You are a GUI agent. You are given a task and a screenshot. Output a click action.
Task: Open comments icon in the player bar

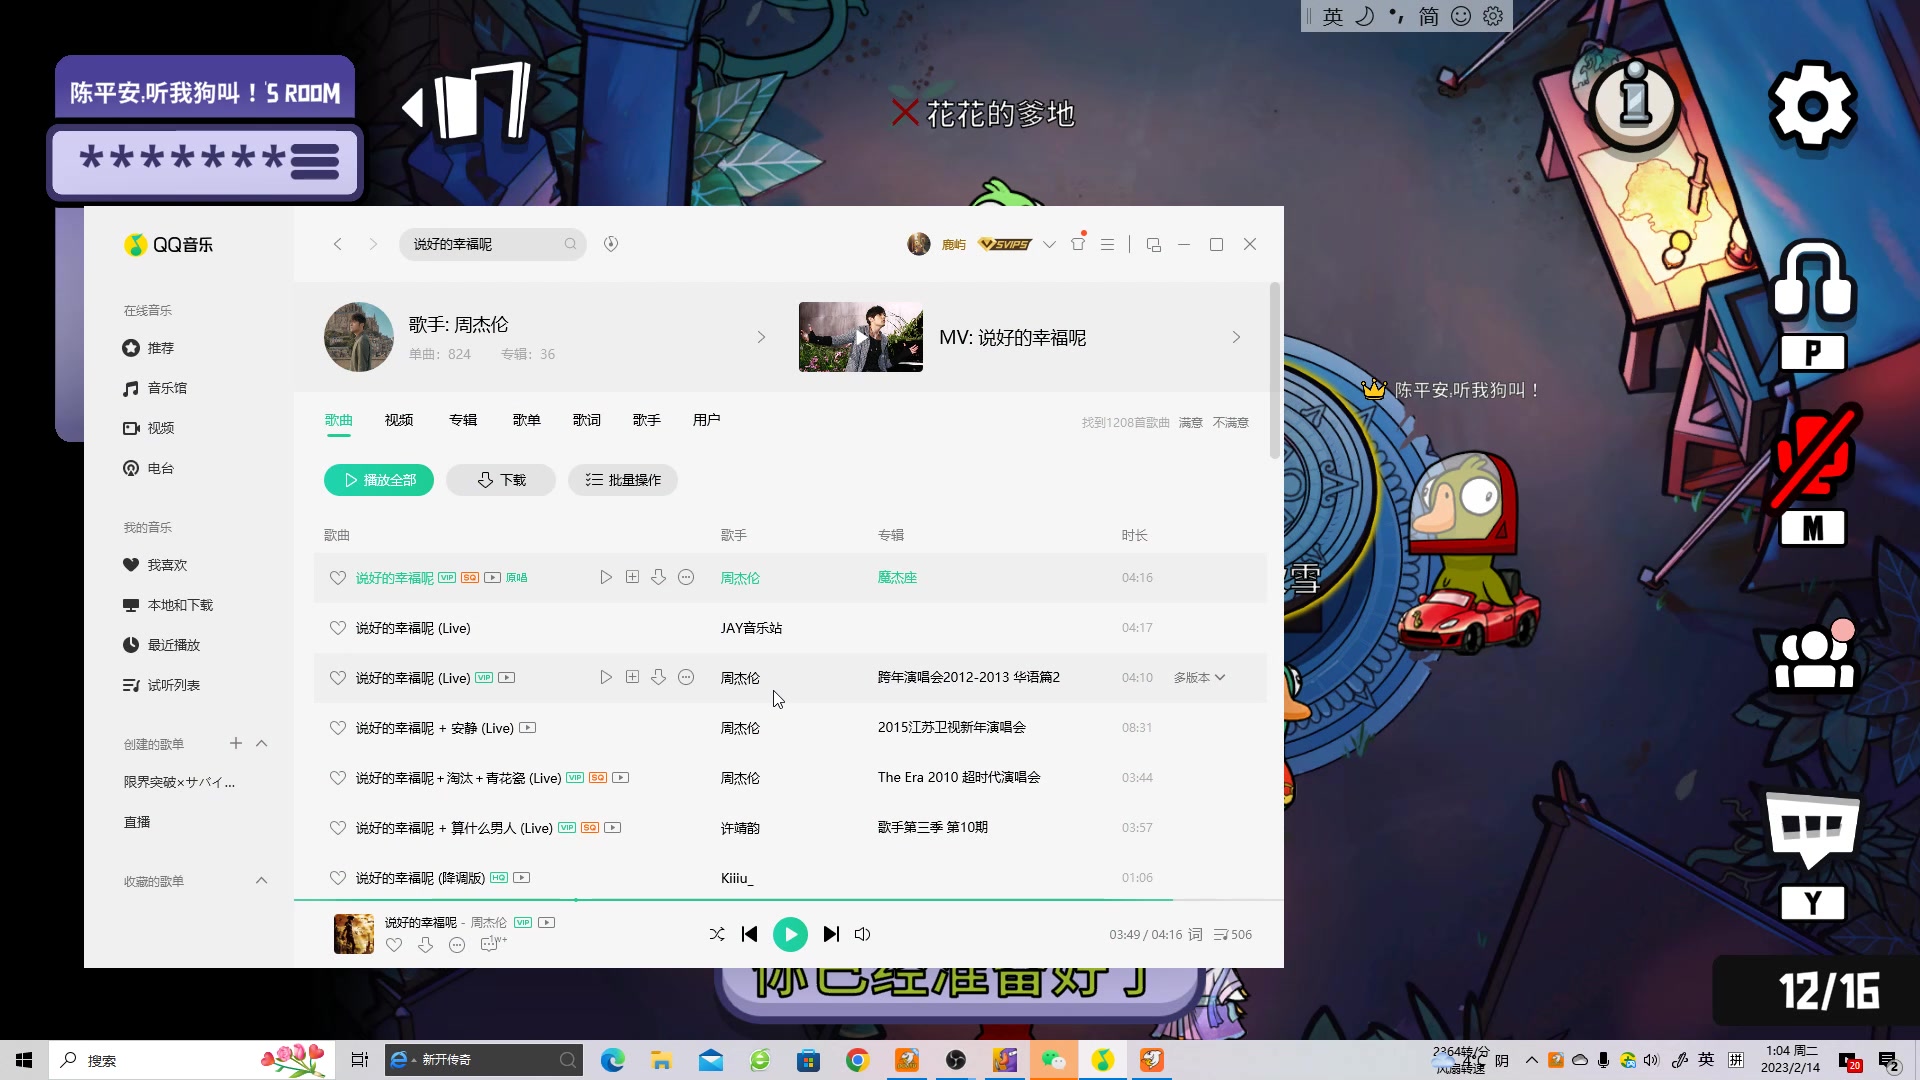(x=491, y=944)
